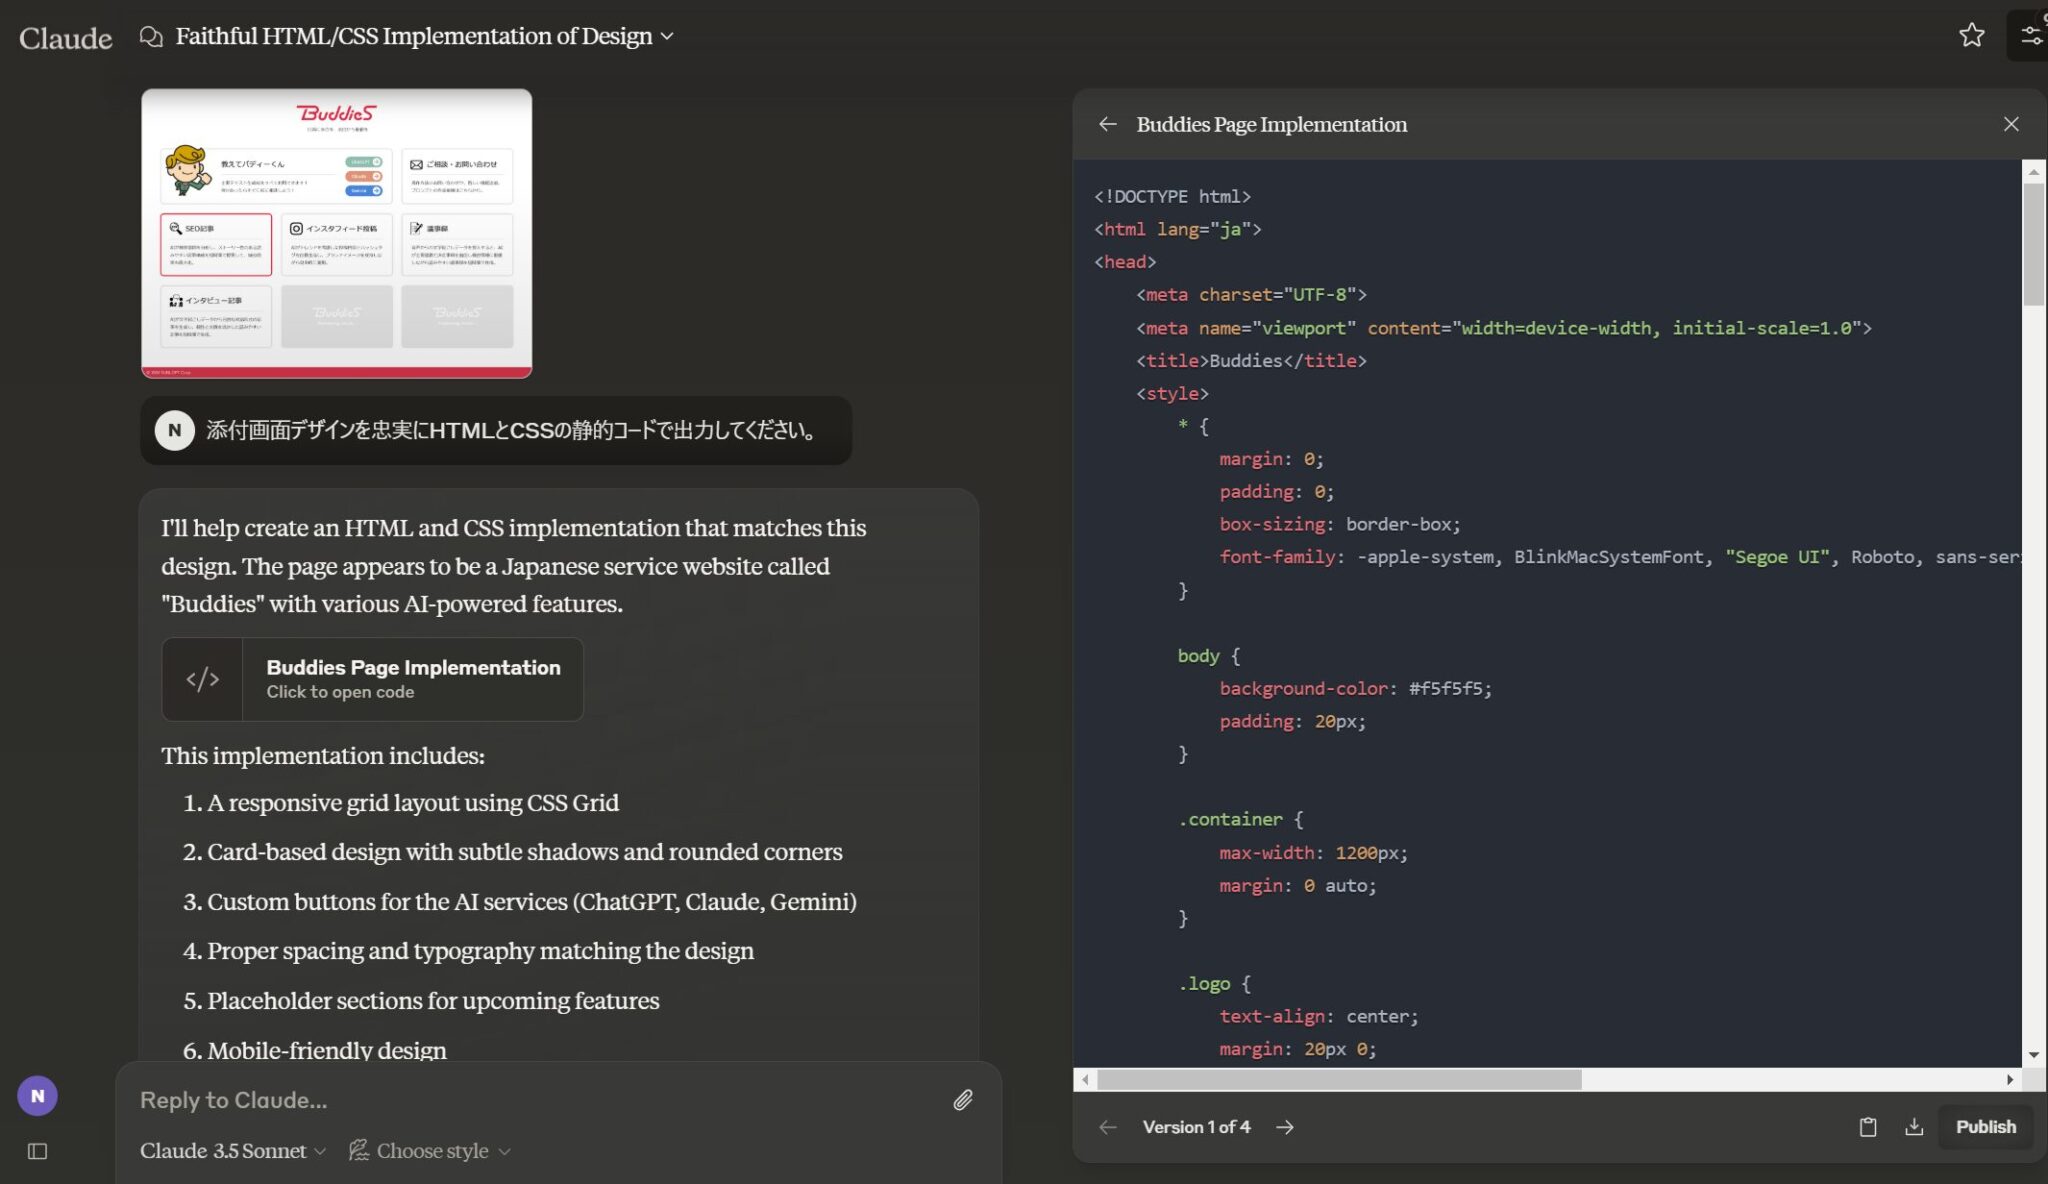Click the code icon on the artifact card

[203, 679]
